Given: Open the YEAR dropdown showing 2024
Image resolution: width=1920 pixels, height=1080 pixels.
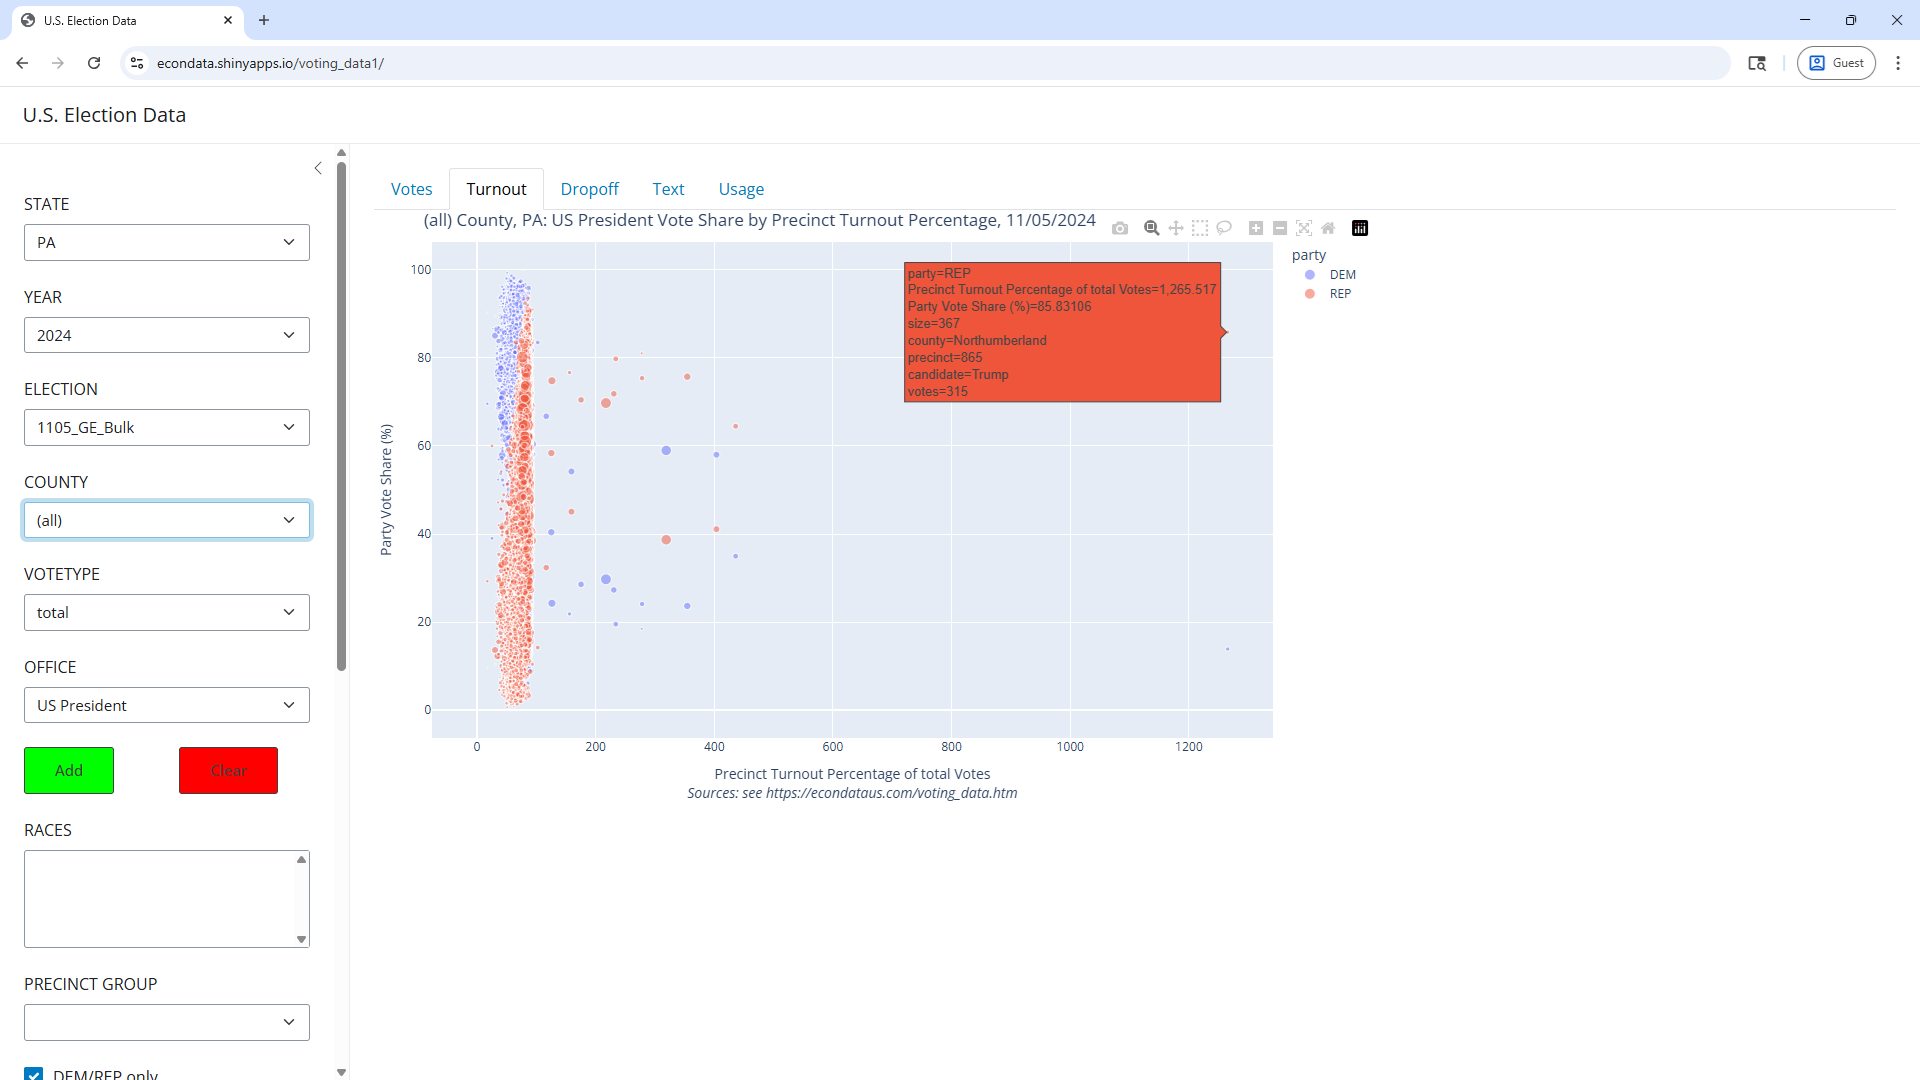Looking at the screenshot, I should point(167,335).
